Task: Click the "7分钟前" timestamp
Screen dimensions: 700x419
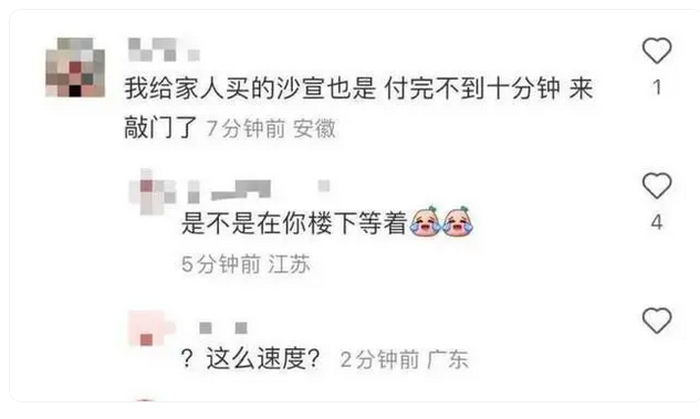Action: [246, 129]
